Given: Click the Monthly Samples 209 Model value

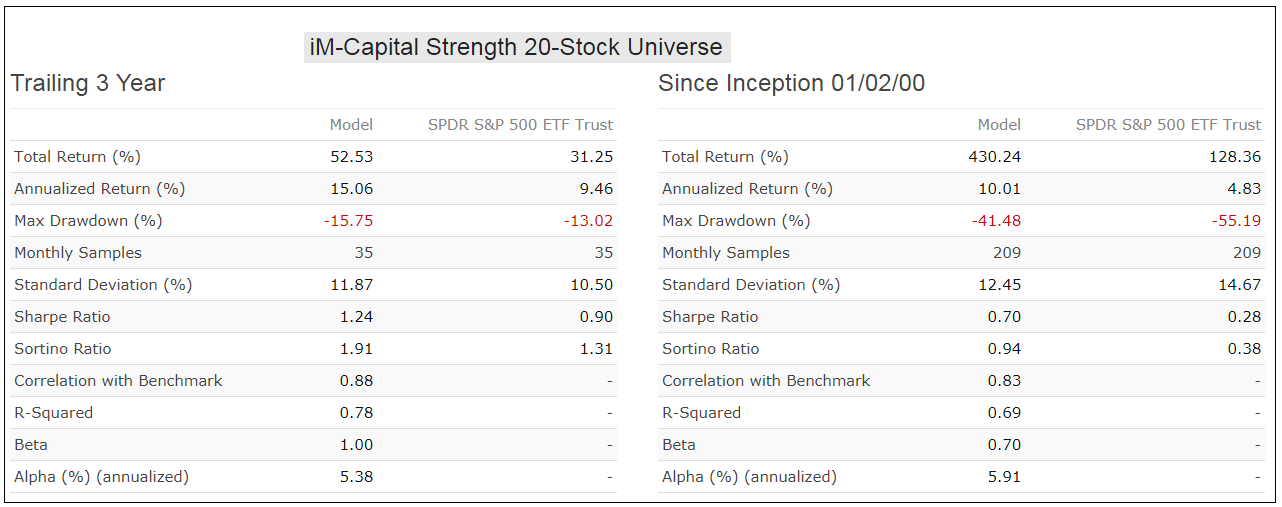Looking at the screenshot, I should point(1006,253).
